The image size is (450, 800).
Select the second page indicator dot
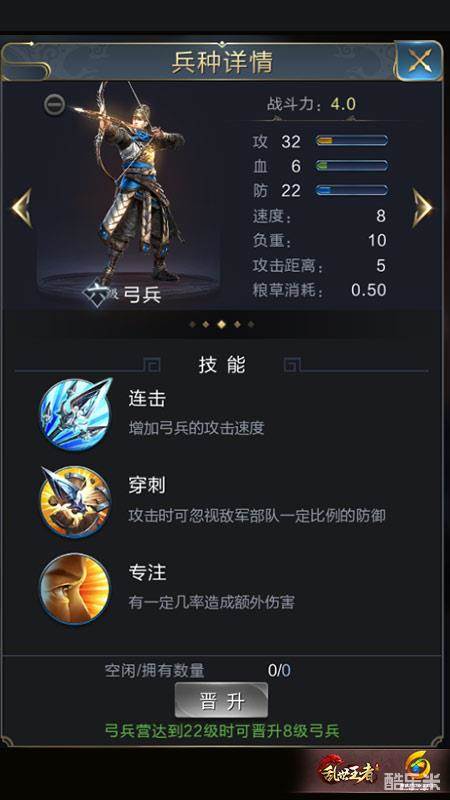click(206, 324)
